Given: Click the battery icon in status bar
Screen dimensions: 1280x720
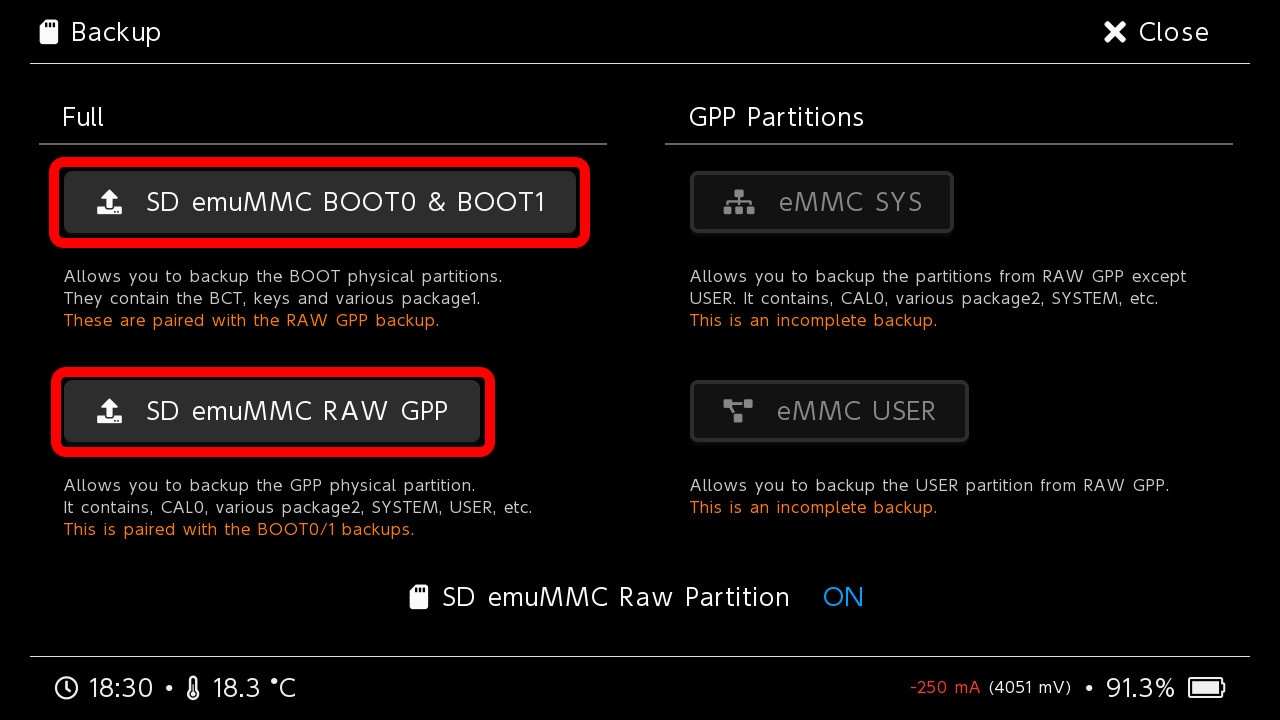Looking at the screenshot, I should point(1206,688).
